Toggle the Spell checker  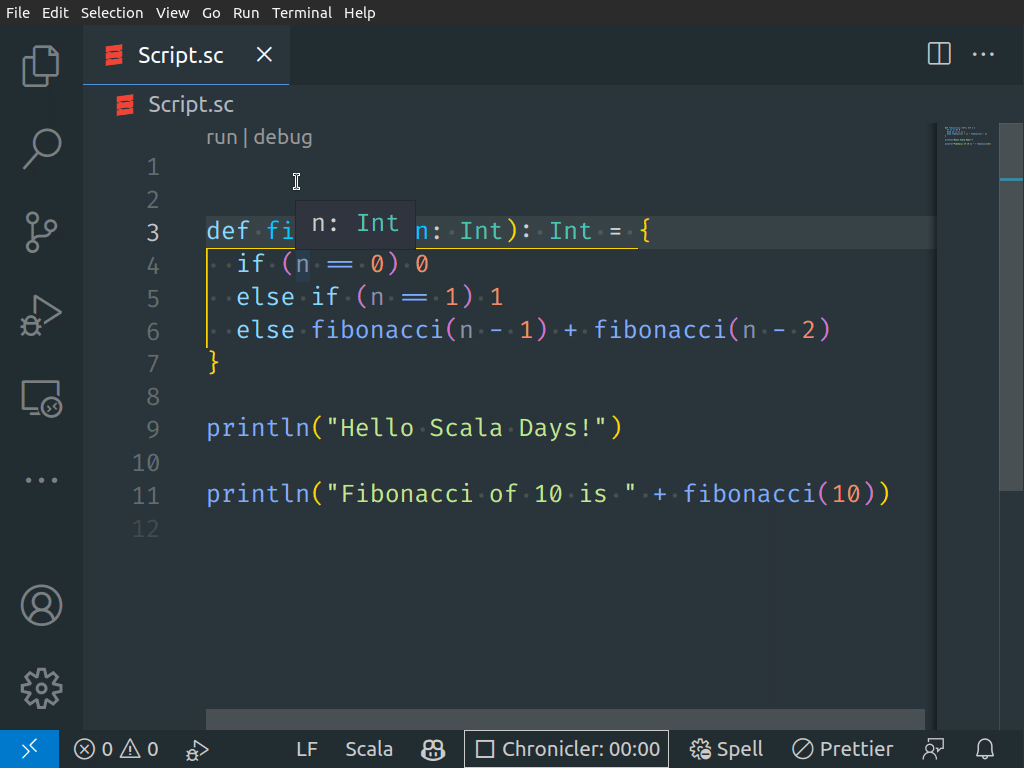pos(726,749)
